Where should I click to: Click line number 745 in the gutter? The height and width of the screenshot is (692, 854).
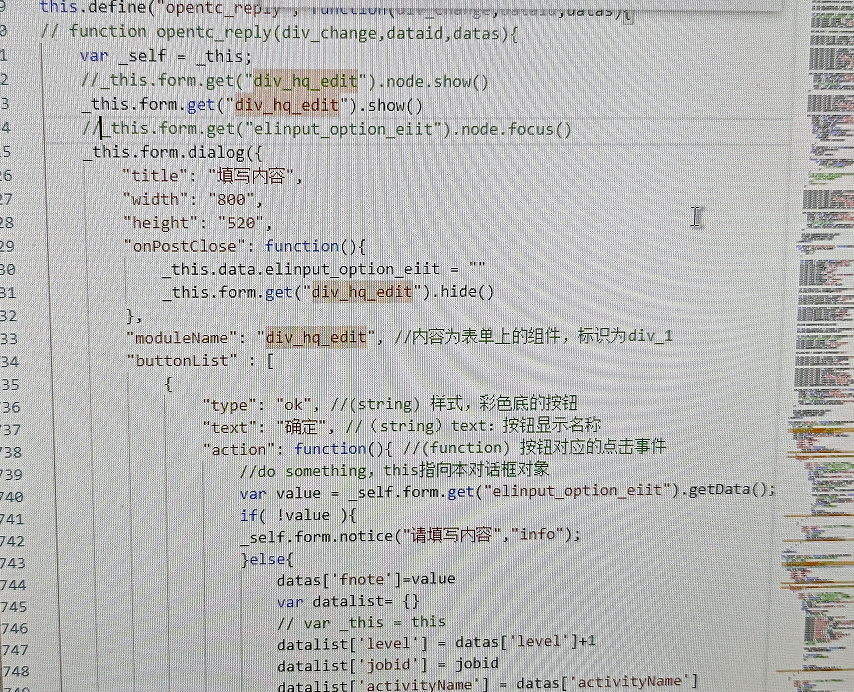point(13,607)
